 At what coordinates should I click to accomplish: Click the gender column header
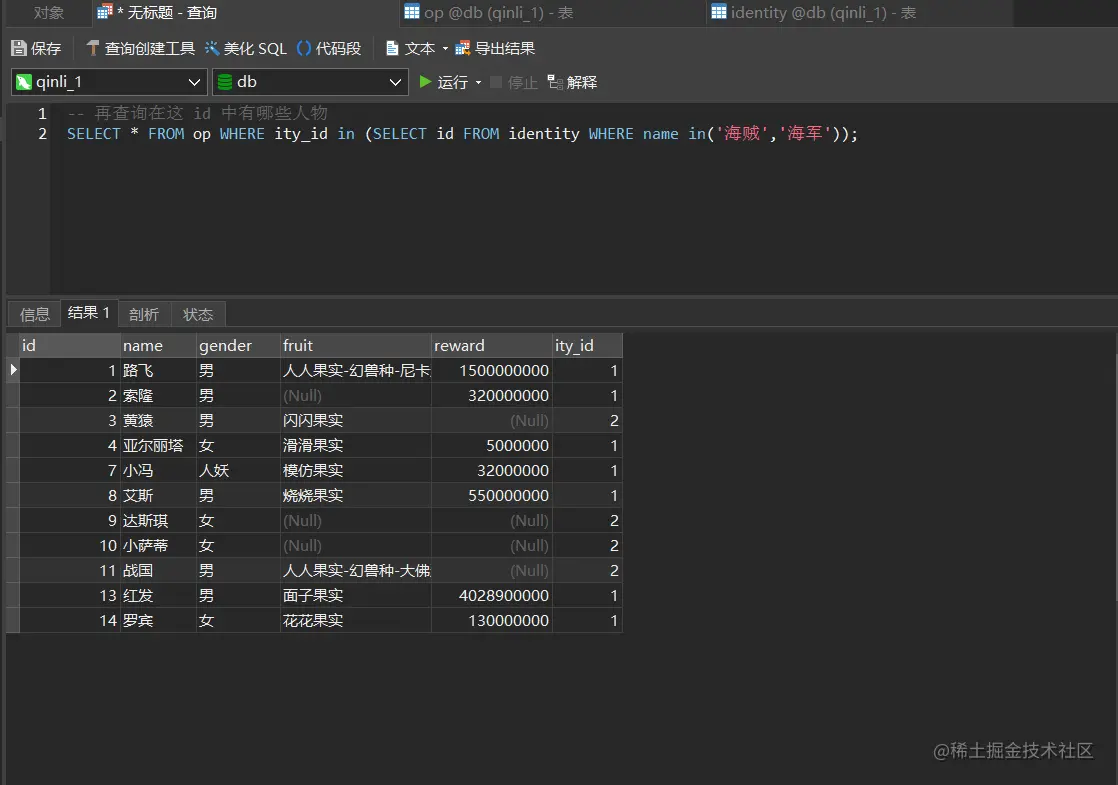[238, 346]
